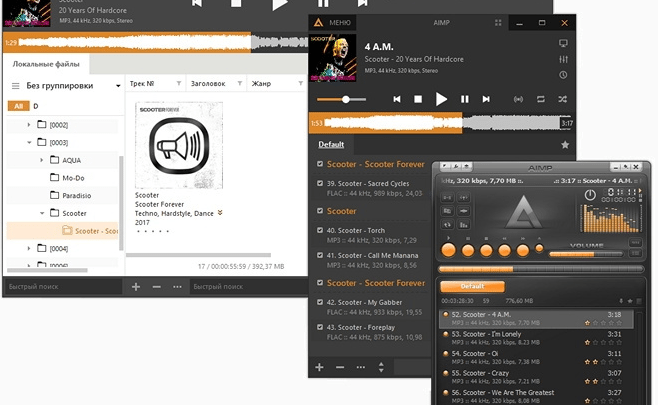Uncheck track 43 Scooter - Foreplay

point(320,327)
